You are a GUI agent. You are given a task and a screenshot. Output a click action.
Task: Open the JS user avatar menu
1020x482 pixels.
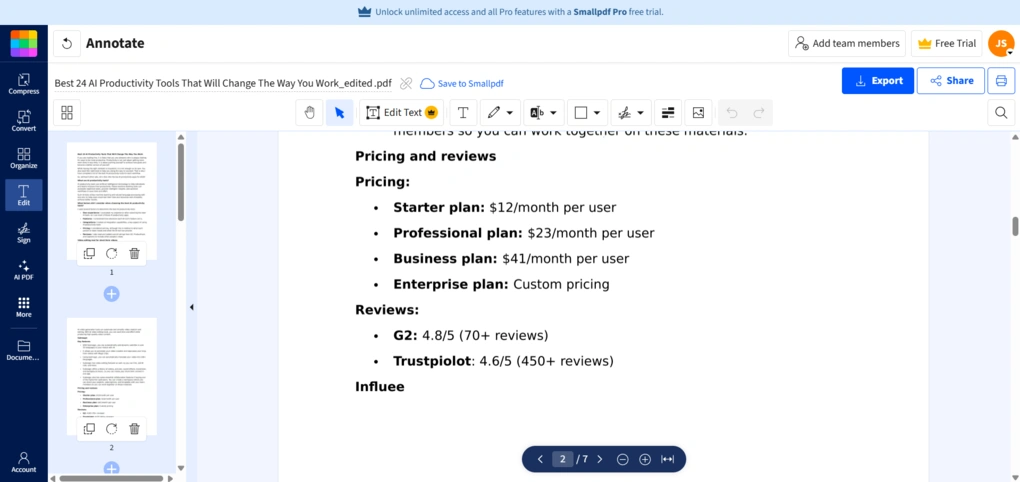pyautogui.click(x=1001, y=44)
